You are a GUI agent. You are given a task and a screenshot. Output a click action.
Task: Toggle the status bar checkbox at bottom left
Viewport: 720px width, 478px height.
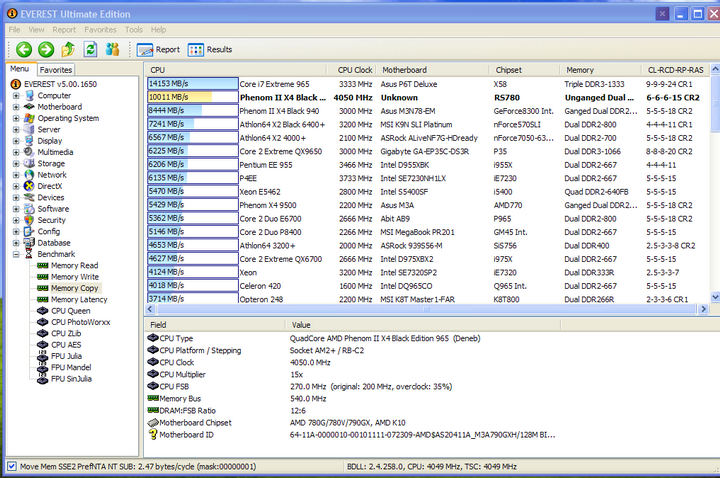[x=11, y=466]
